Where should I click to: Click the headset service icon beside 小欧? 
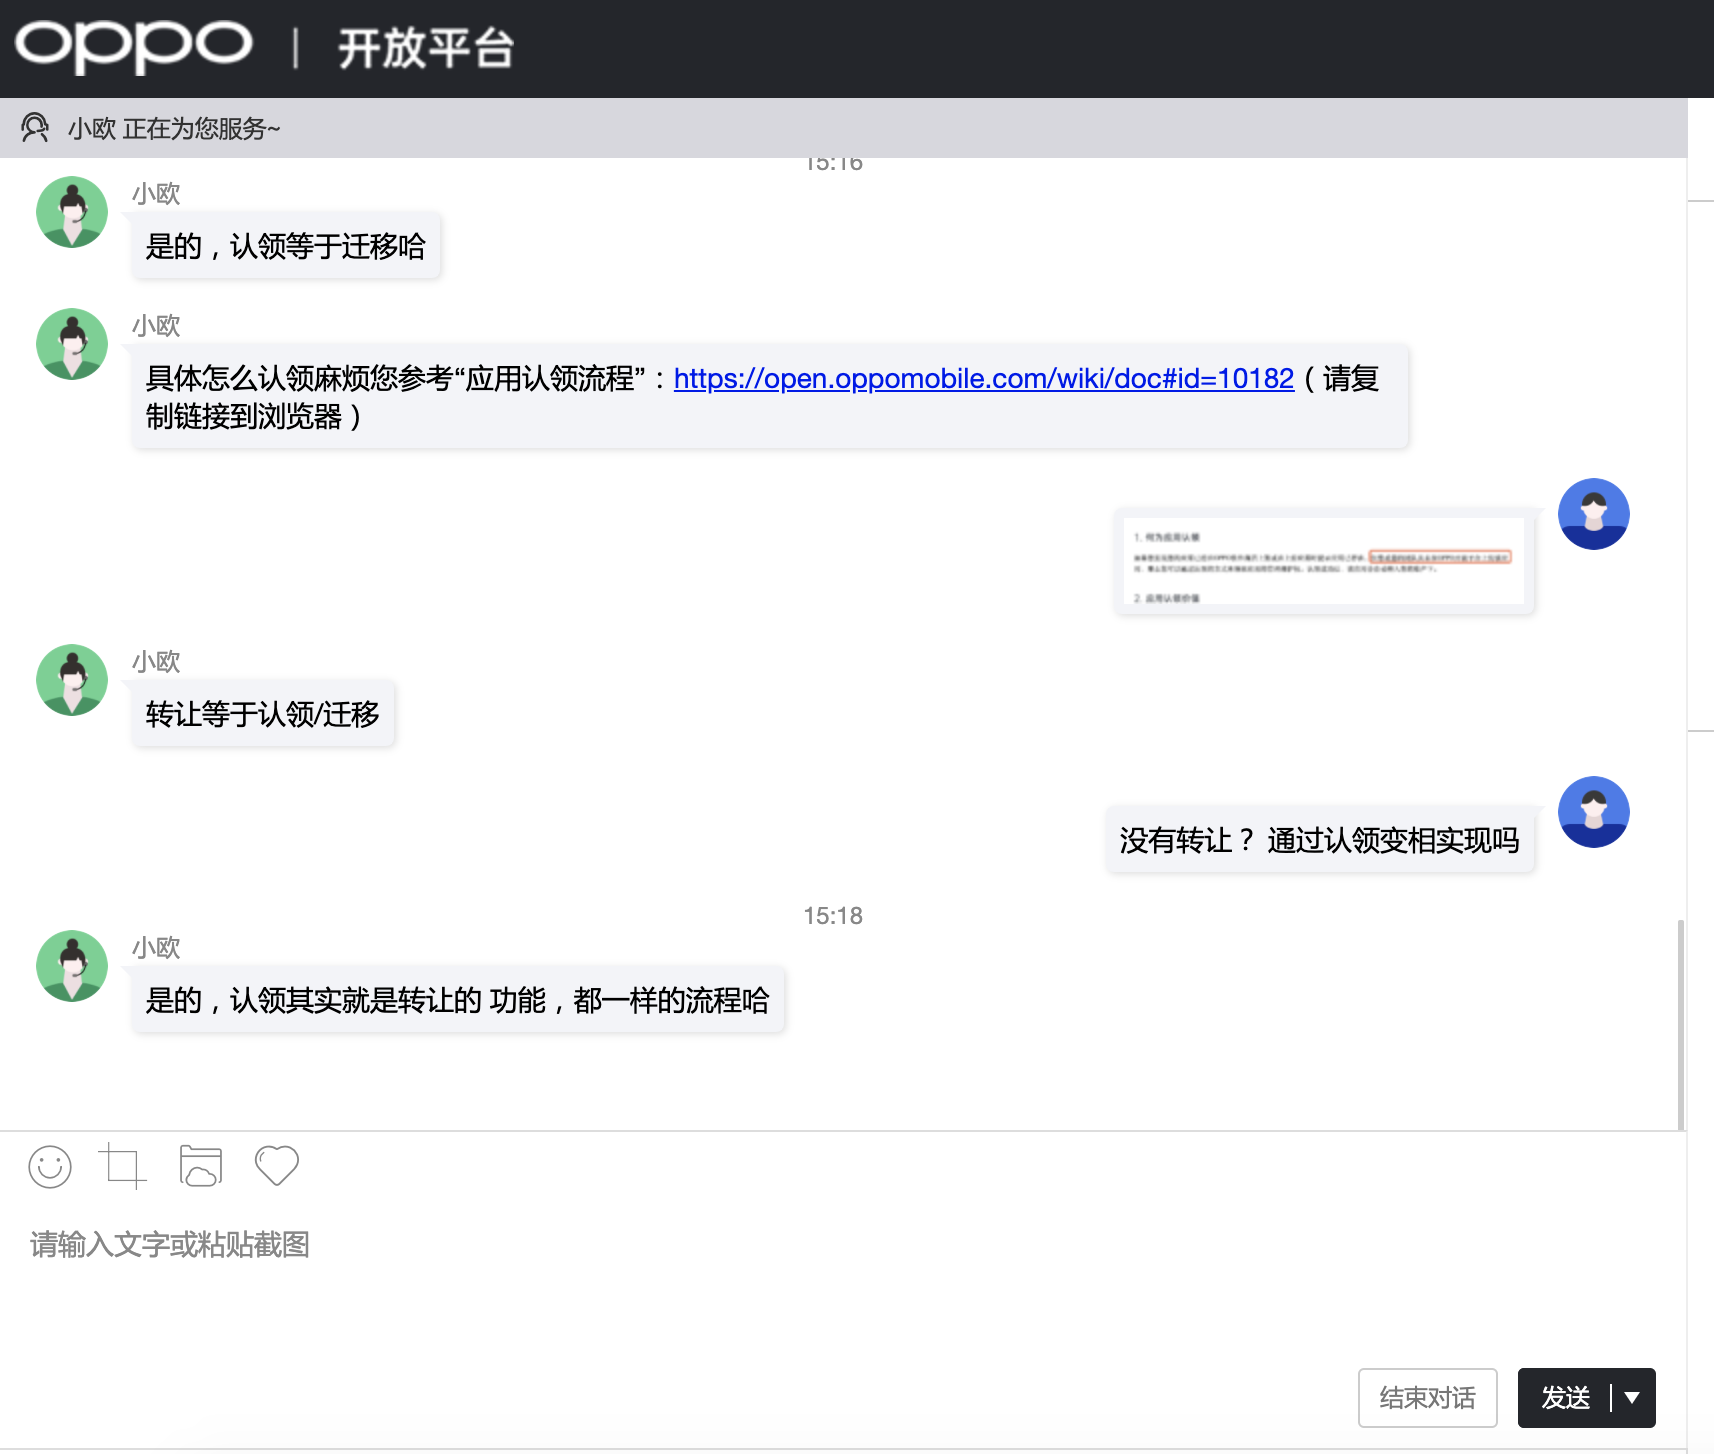coord(36,128)
